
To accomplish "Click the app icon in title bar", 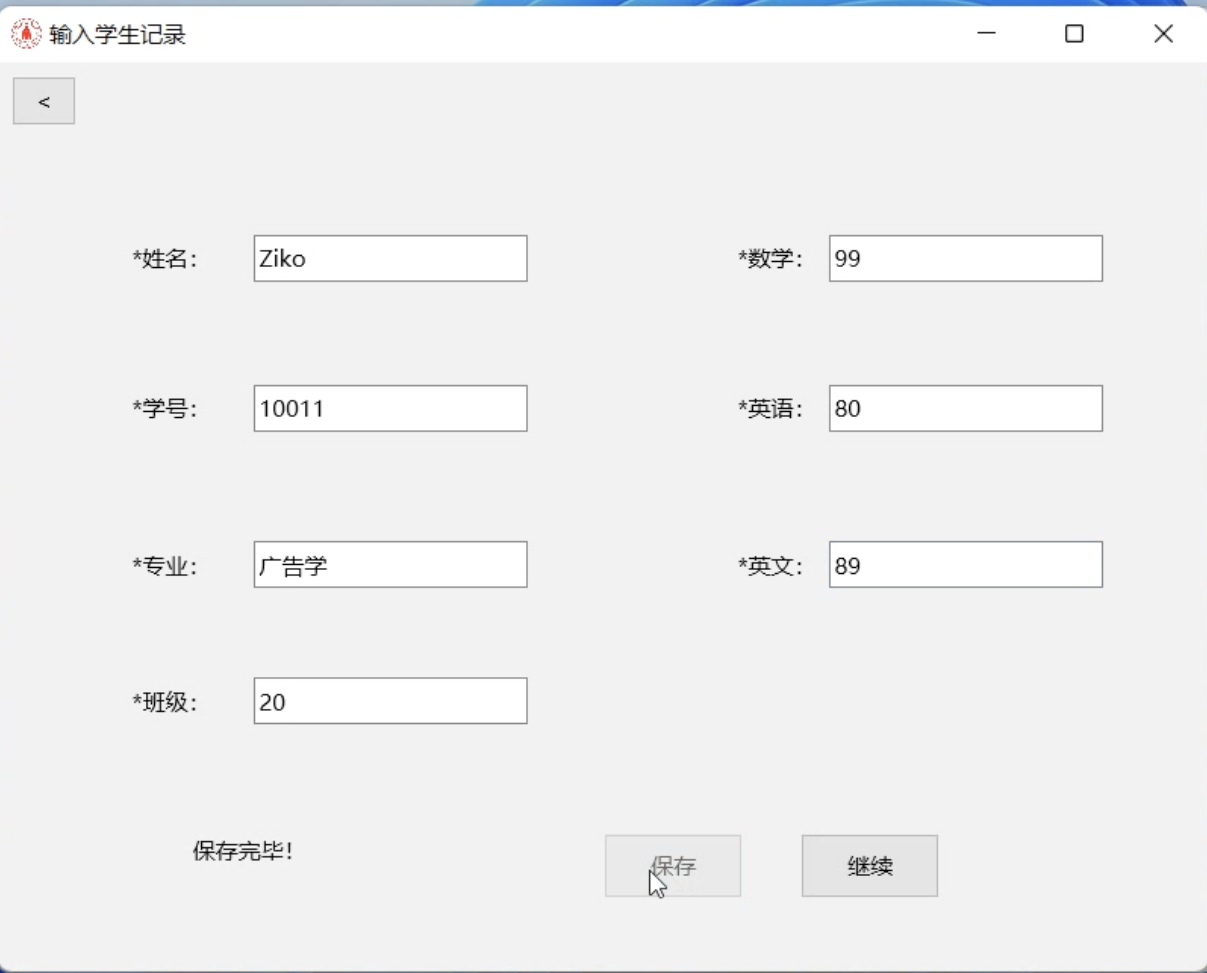I will [27, 35].
